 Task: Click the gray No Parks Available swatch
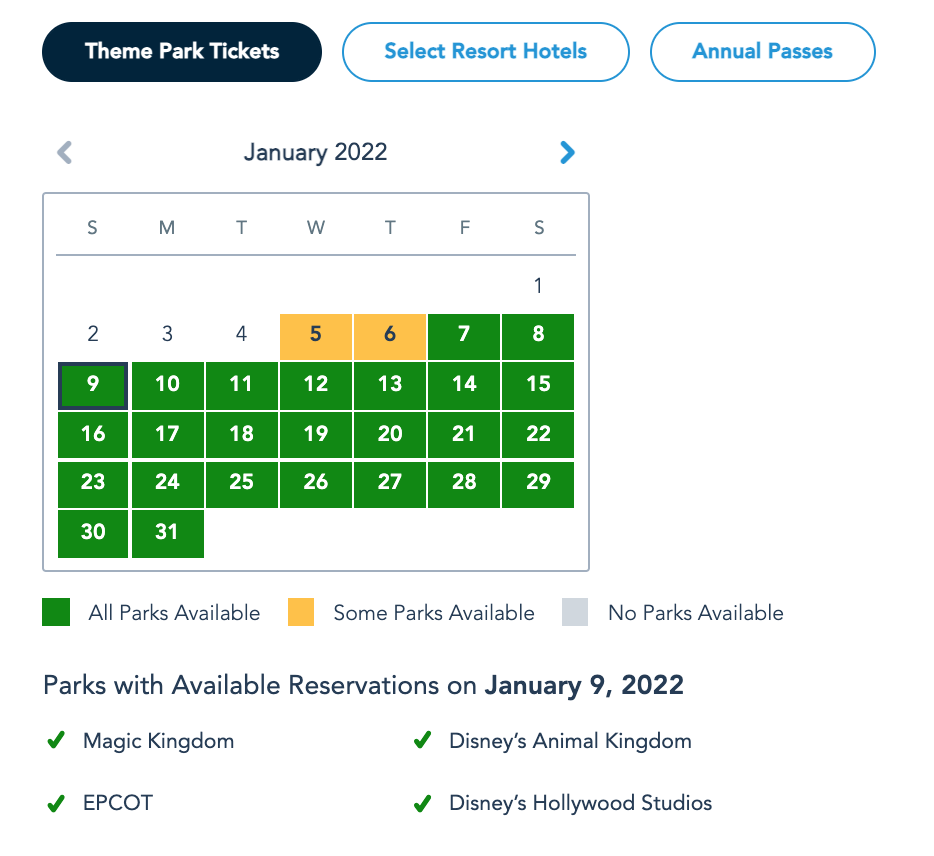(575, 612)
